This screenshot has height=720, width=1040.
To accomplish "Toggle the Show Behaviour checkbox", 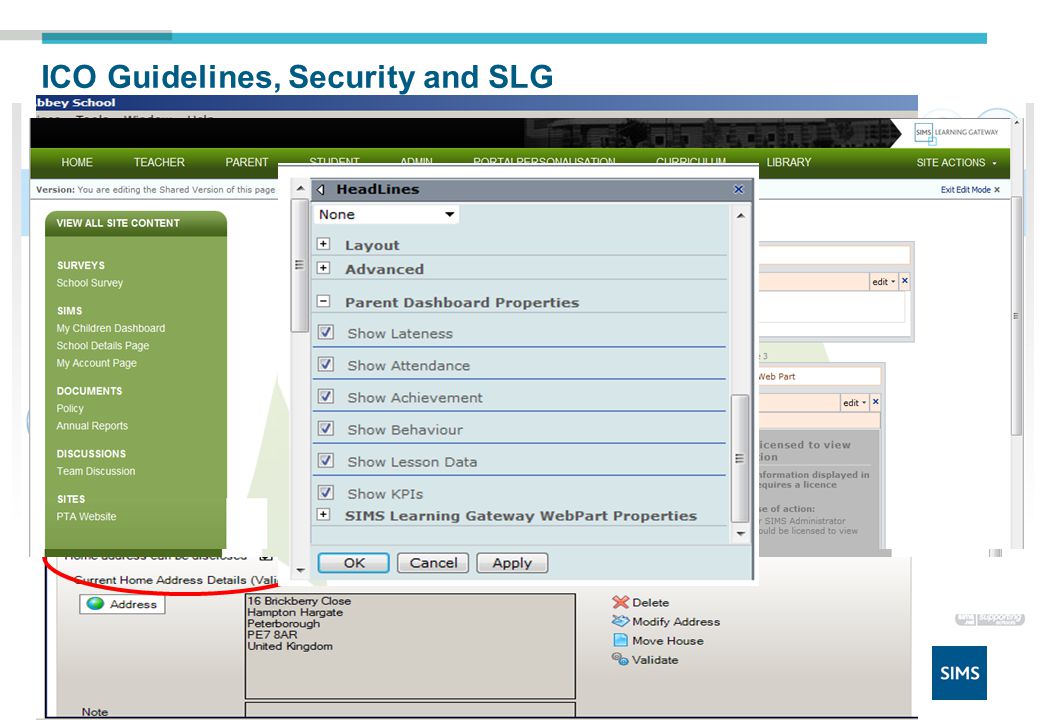I will point(326,428).
